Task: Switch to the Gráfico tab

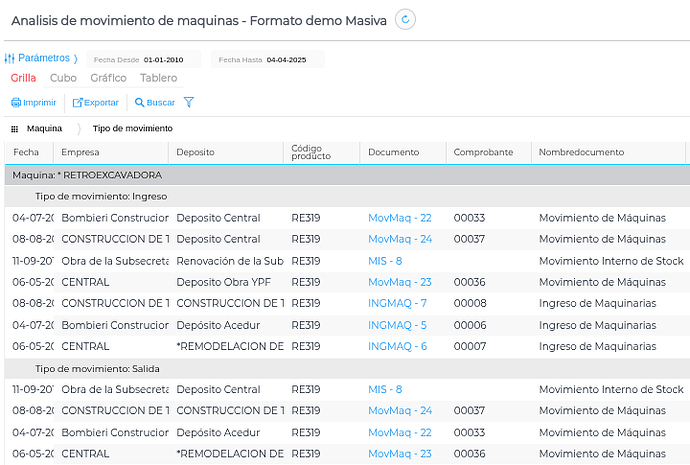Action: (x=108, y=78)
